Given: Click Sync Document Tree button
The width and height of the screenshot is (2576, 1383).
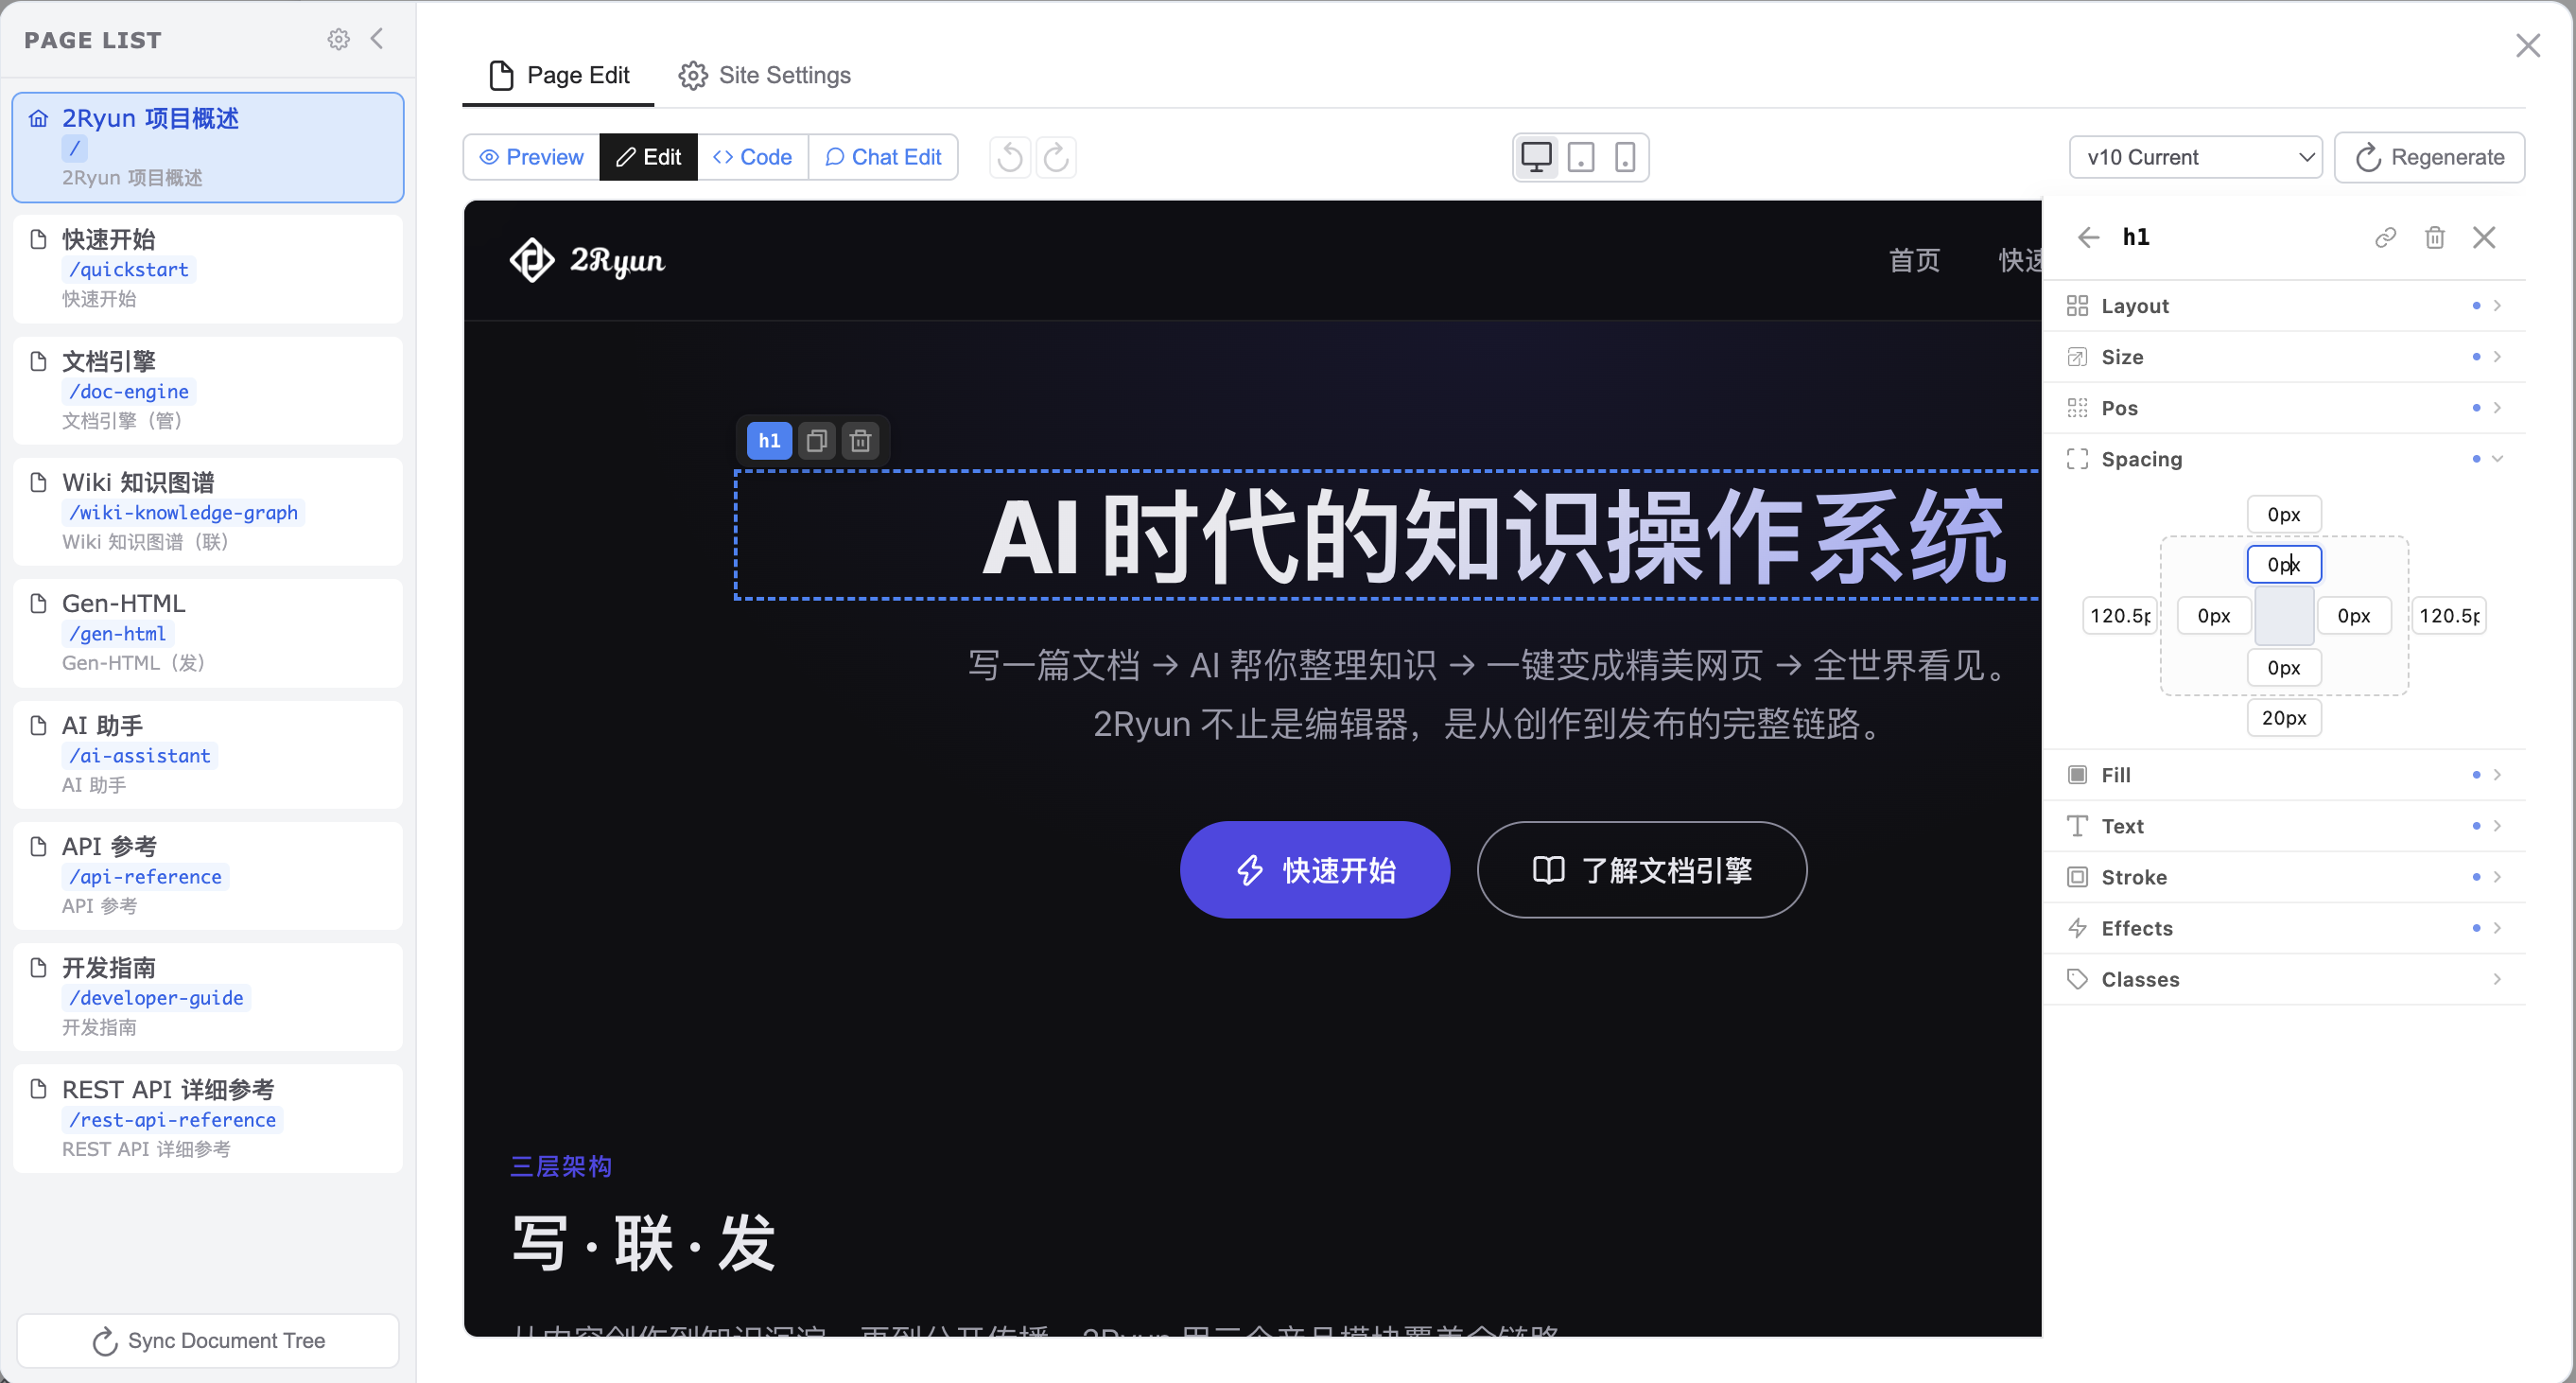Looking at the screenshot, I should point(208,1341).
